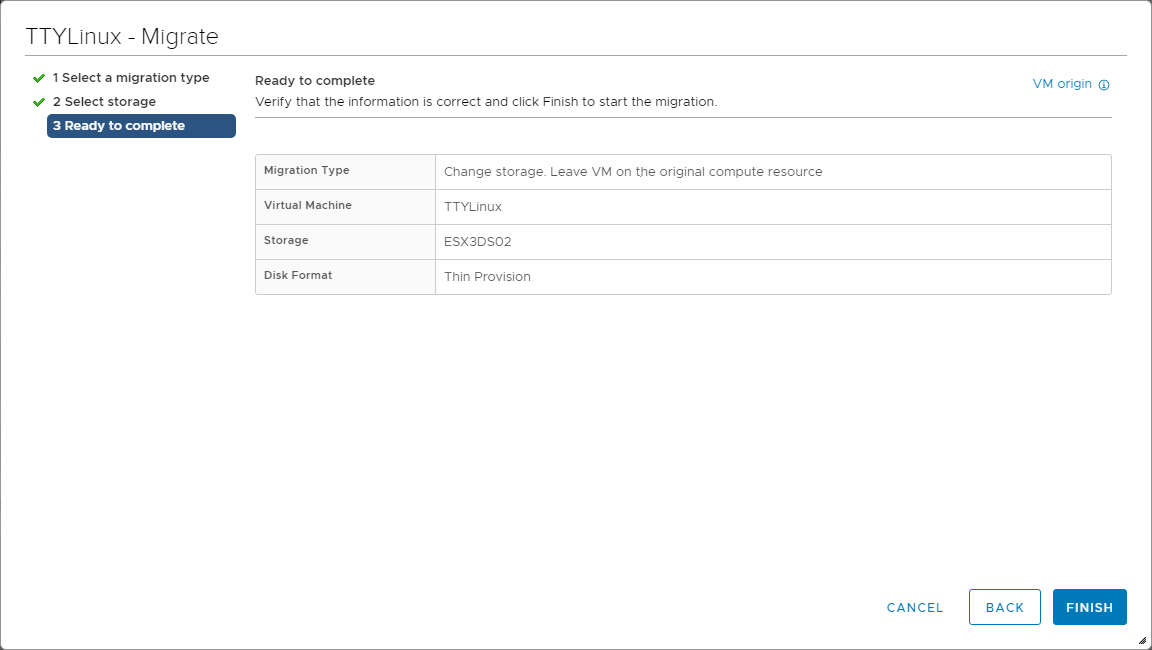
Task: Select step 3 Ready to complete
Action: (141, 126)
